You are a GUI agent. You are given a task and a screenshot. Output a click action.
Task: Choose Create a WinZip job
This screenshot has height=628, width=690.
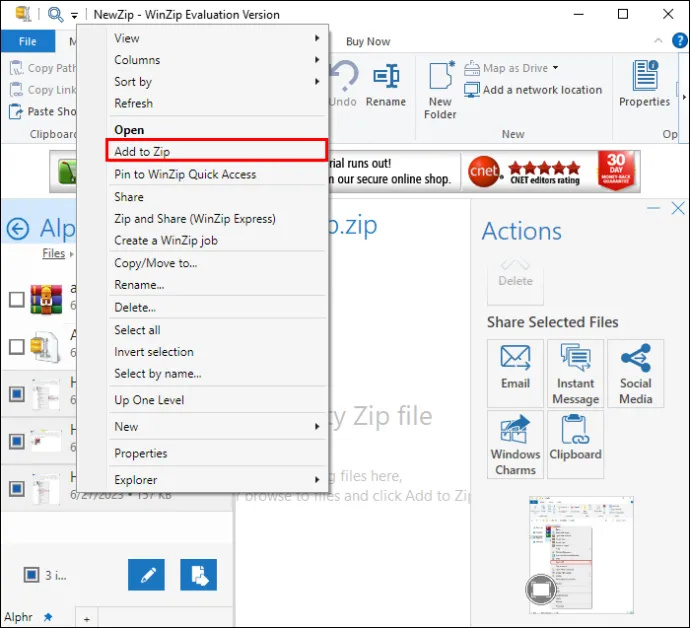pos(166,240)
